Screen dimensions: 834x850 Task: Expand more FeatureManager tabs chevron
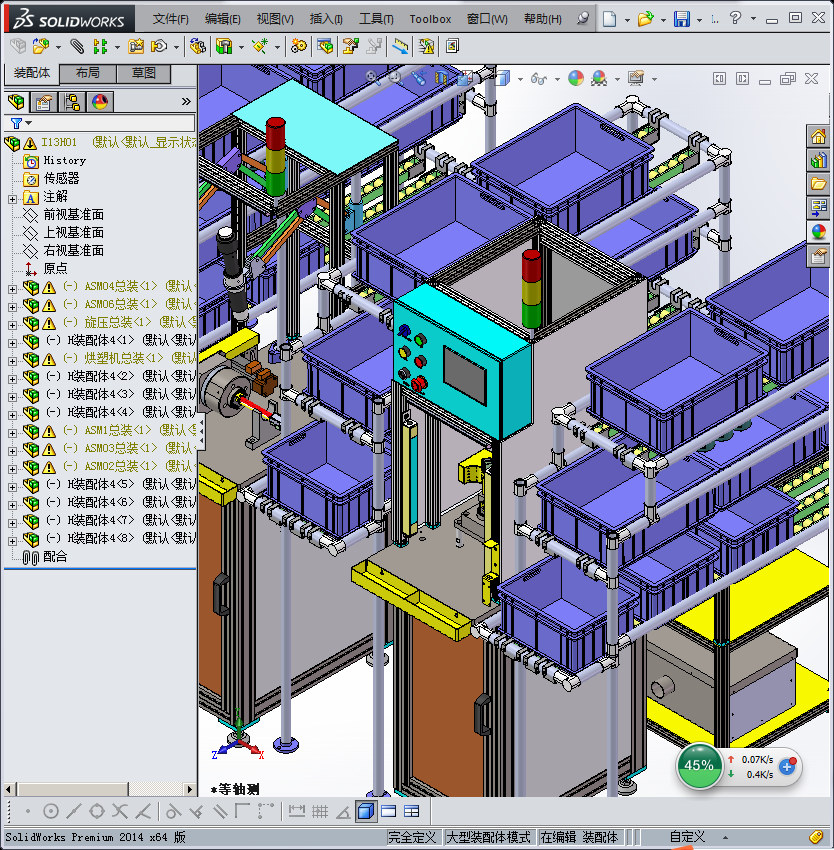click(186, 101)
